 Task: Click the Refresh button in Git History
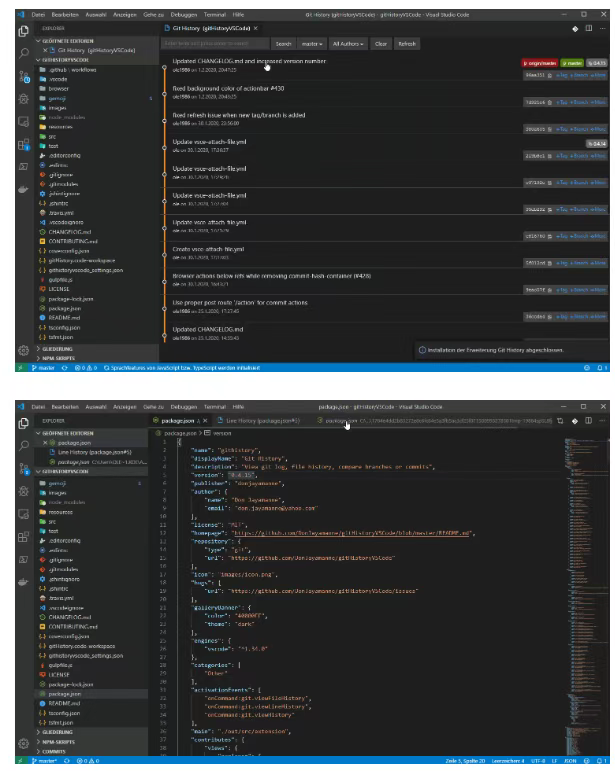pos(407,44)
